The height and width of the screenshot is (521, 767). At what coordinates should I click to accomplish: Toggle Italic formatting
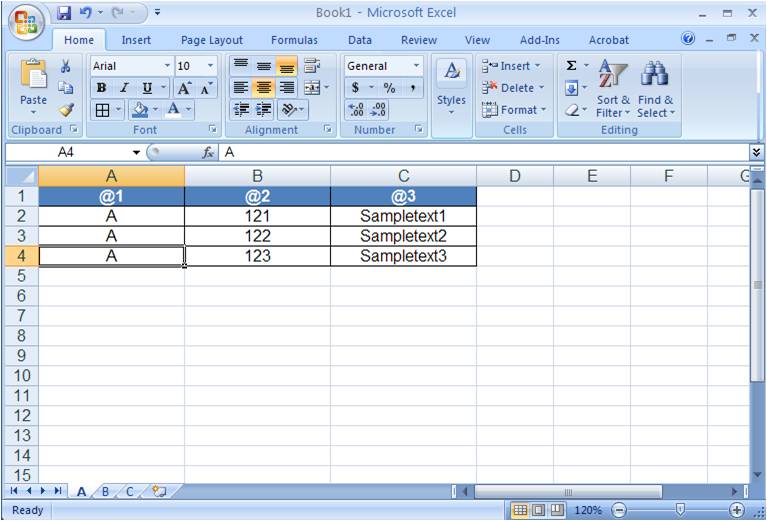point(124,88)
